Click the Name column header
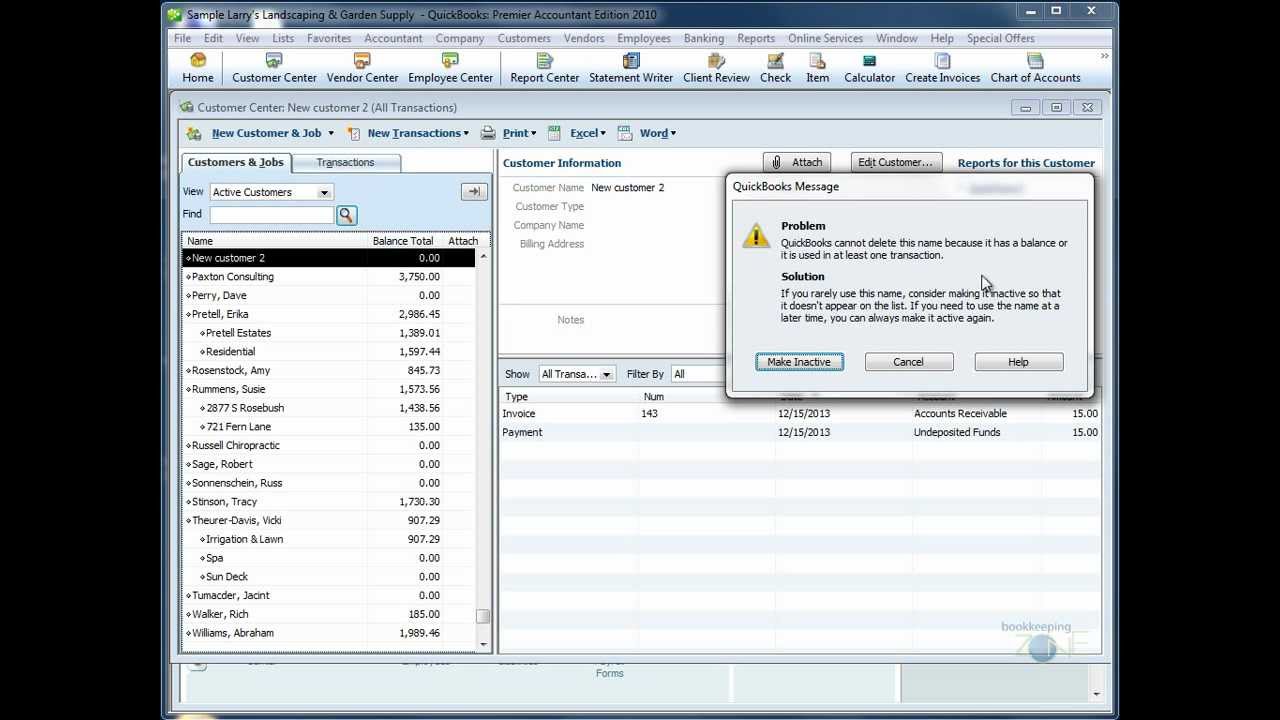Screen dimensions: 1280x720 click(274, 241)
